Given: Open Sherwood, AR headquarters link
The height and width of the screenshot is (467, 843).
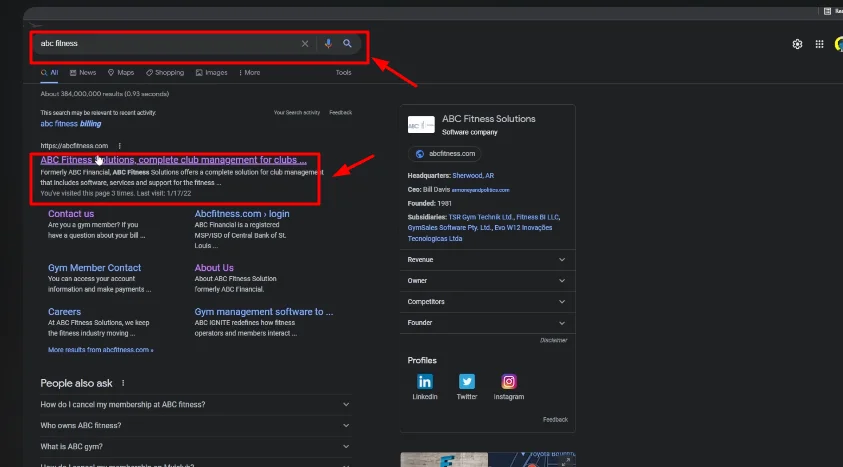Looking at the screenshot, I should point(473,176).
